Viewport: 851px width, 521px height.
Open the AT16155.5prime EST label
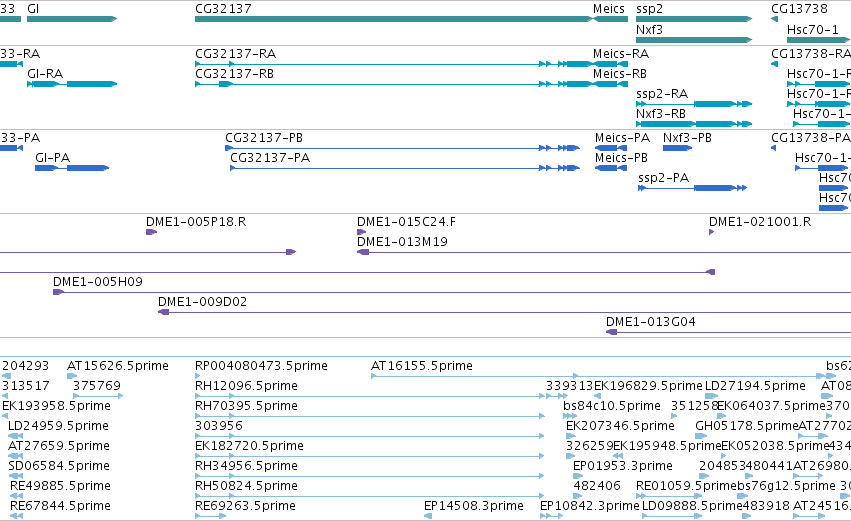(x=422, y=366)
